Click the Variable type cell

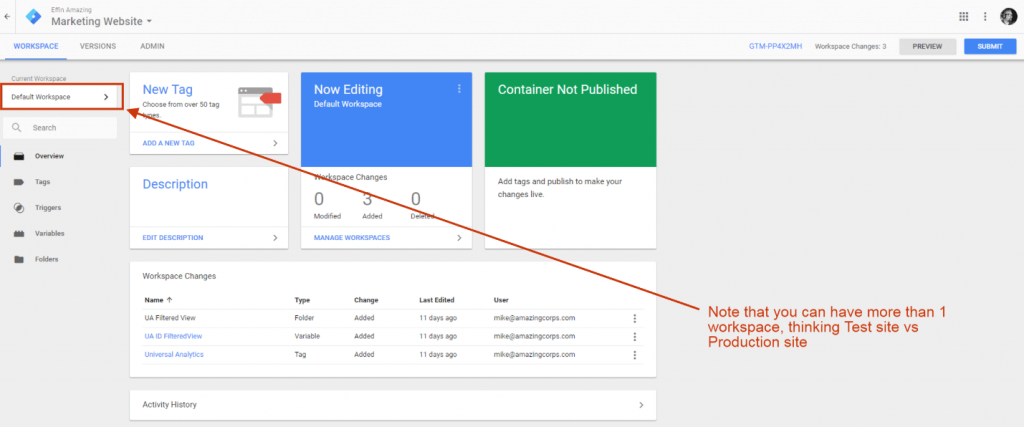coord(307,336)
